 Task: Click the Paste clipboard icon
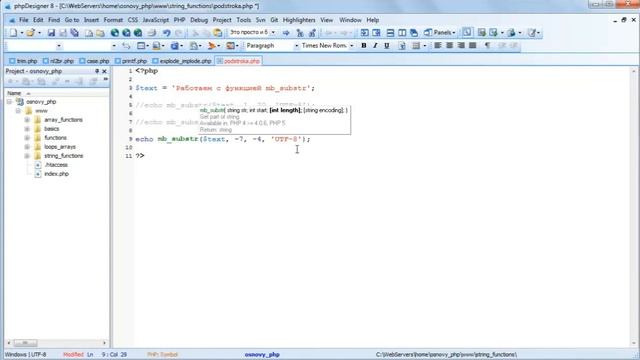click(218, 33)
